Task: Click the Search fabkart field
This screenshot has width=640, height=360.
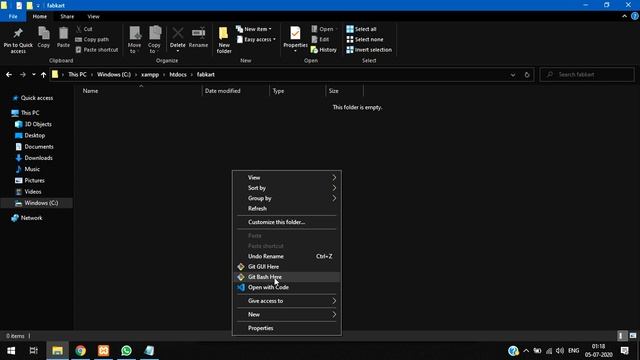Action: (587, 75)
